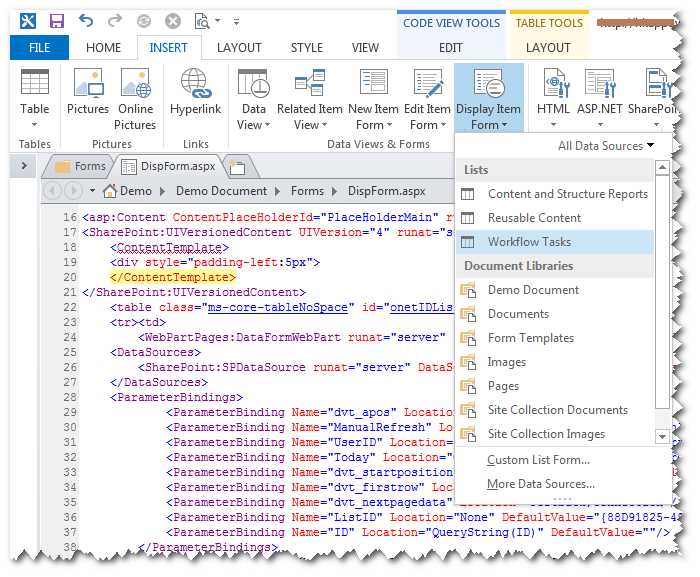
Task: Redo the last action
Action: pyautogui.click(x=115, y=21)
